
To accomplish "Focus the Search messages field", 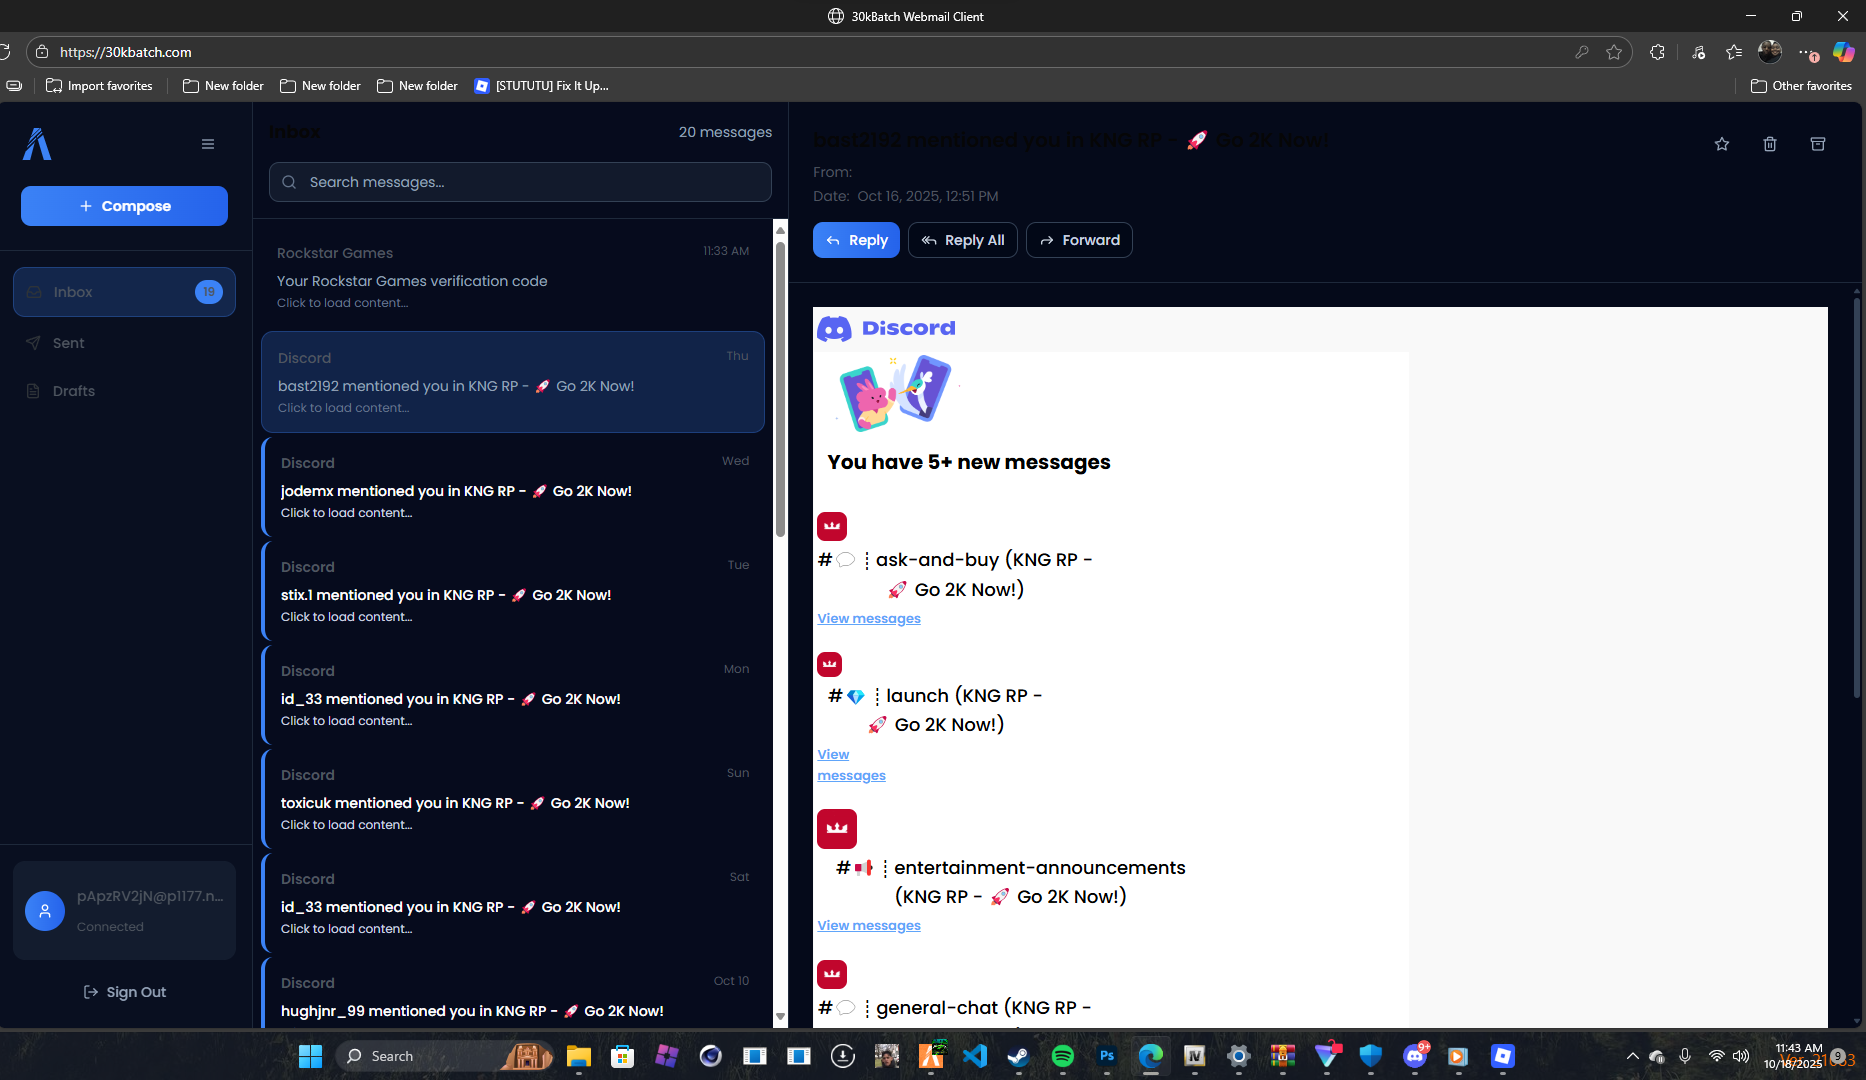I will coord(520,182).
